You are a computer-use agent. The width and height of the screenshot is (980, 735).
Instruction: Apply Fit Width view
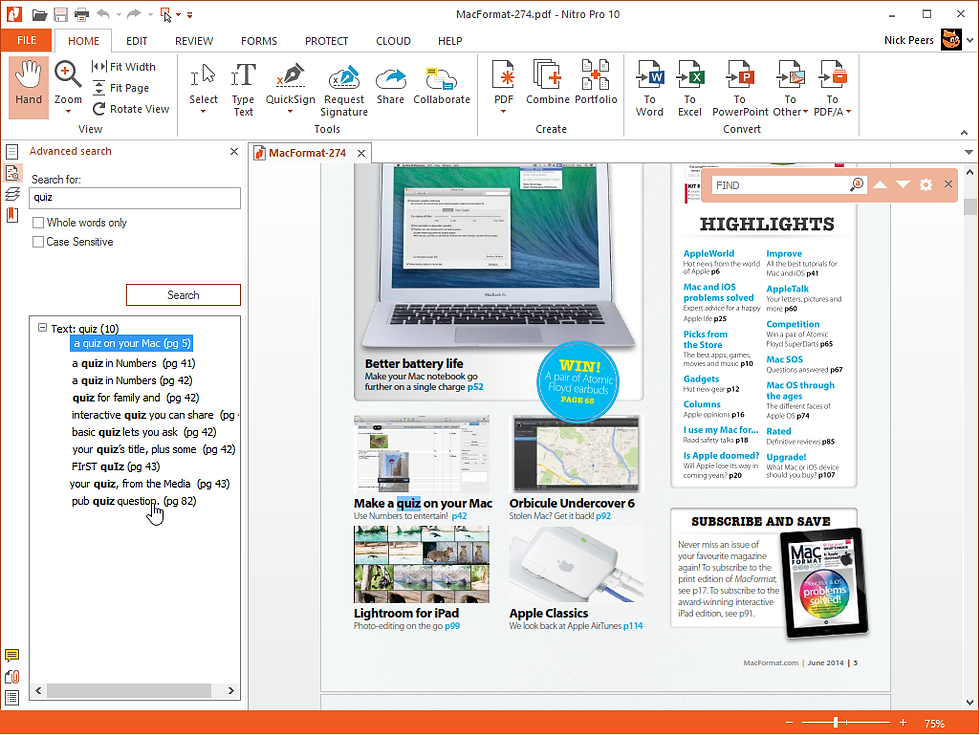point(124,67)
